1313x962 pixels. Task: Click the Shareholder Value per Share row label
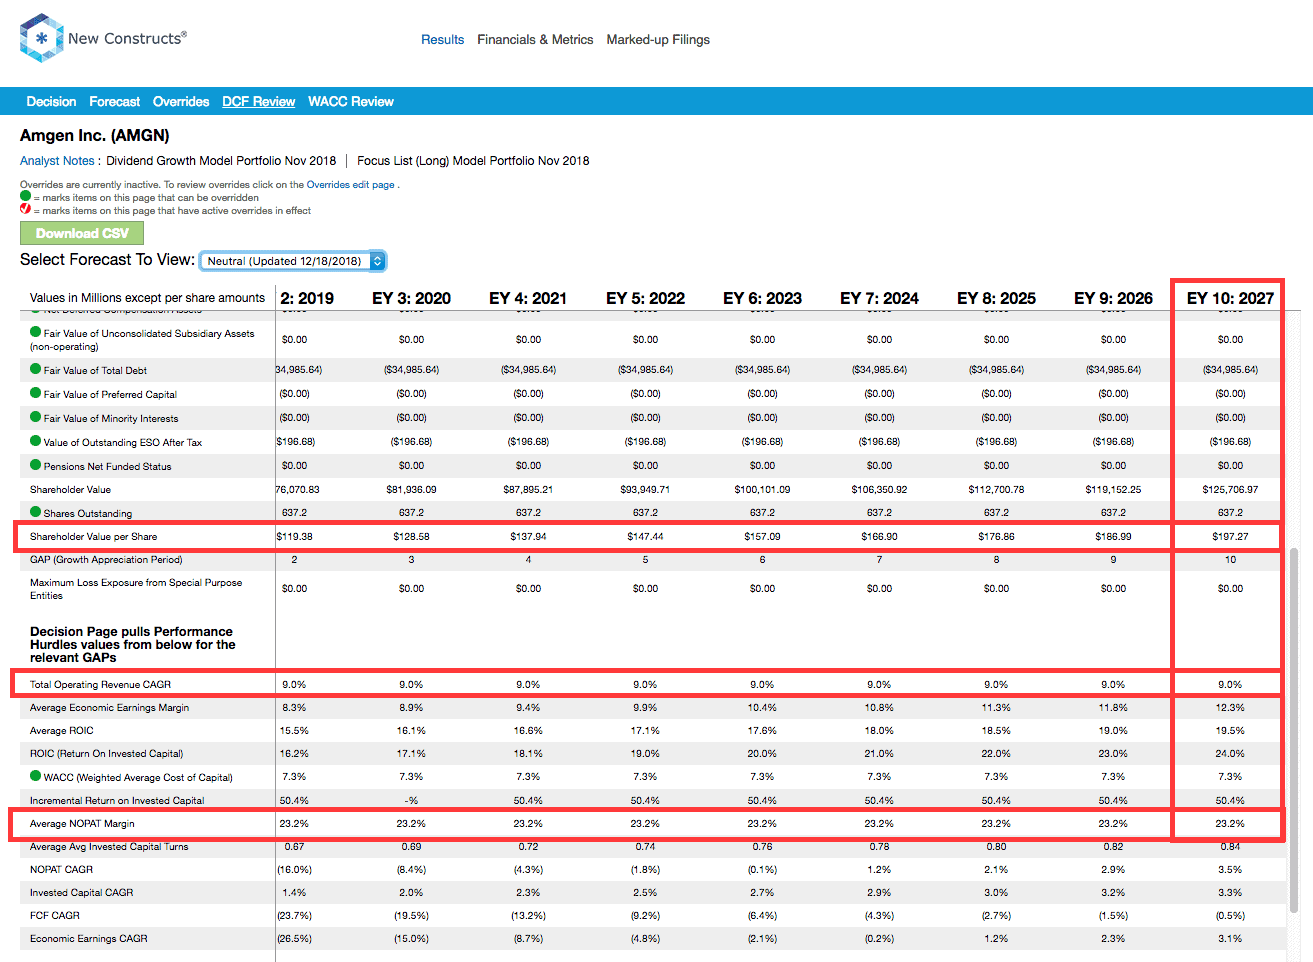[x=93, y=537]
